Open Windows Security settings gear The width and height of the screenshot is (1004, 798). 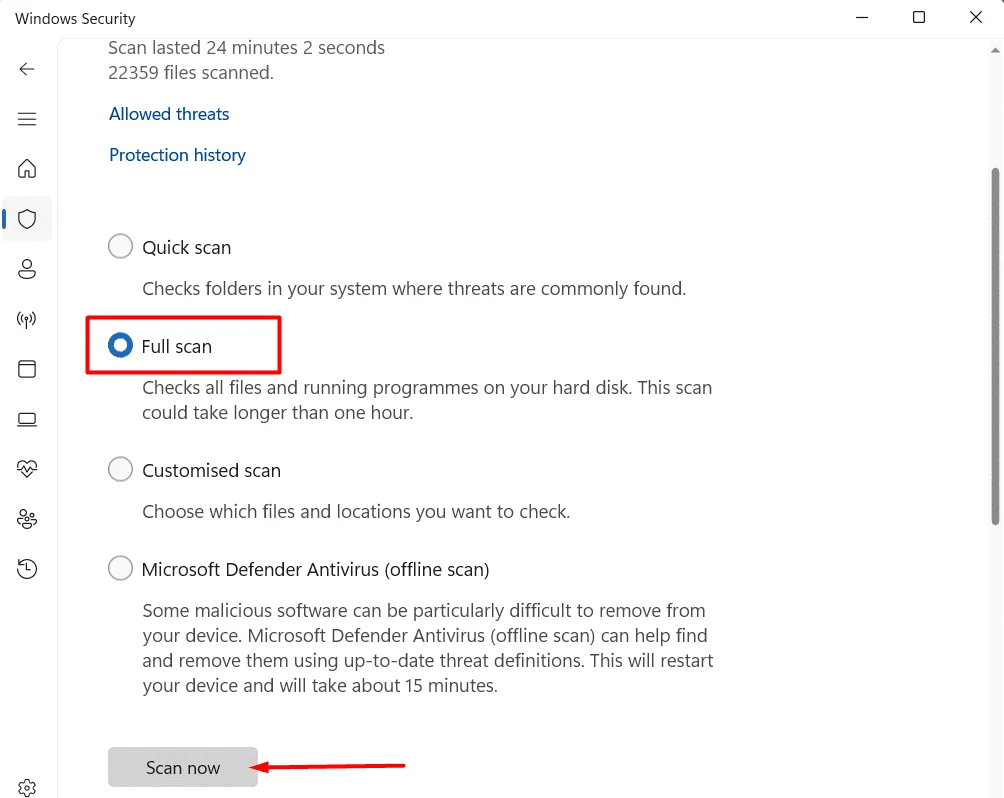(27, 787)
